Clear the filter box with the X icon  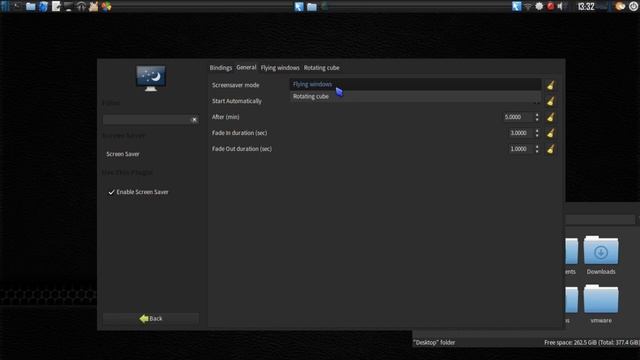click(194, 120)
